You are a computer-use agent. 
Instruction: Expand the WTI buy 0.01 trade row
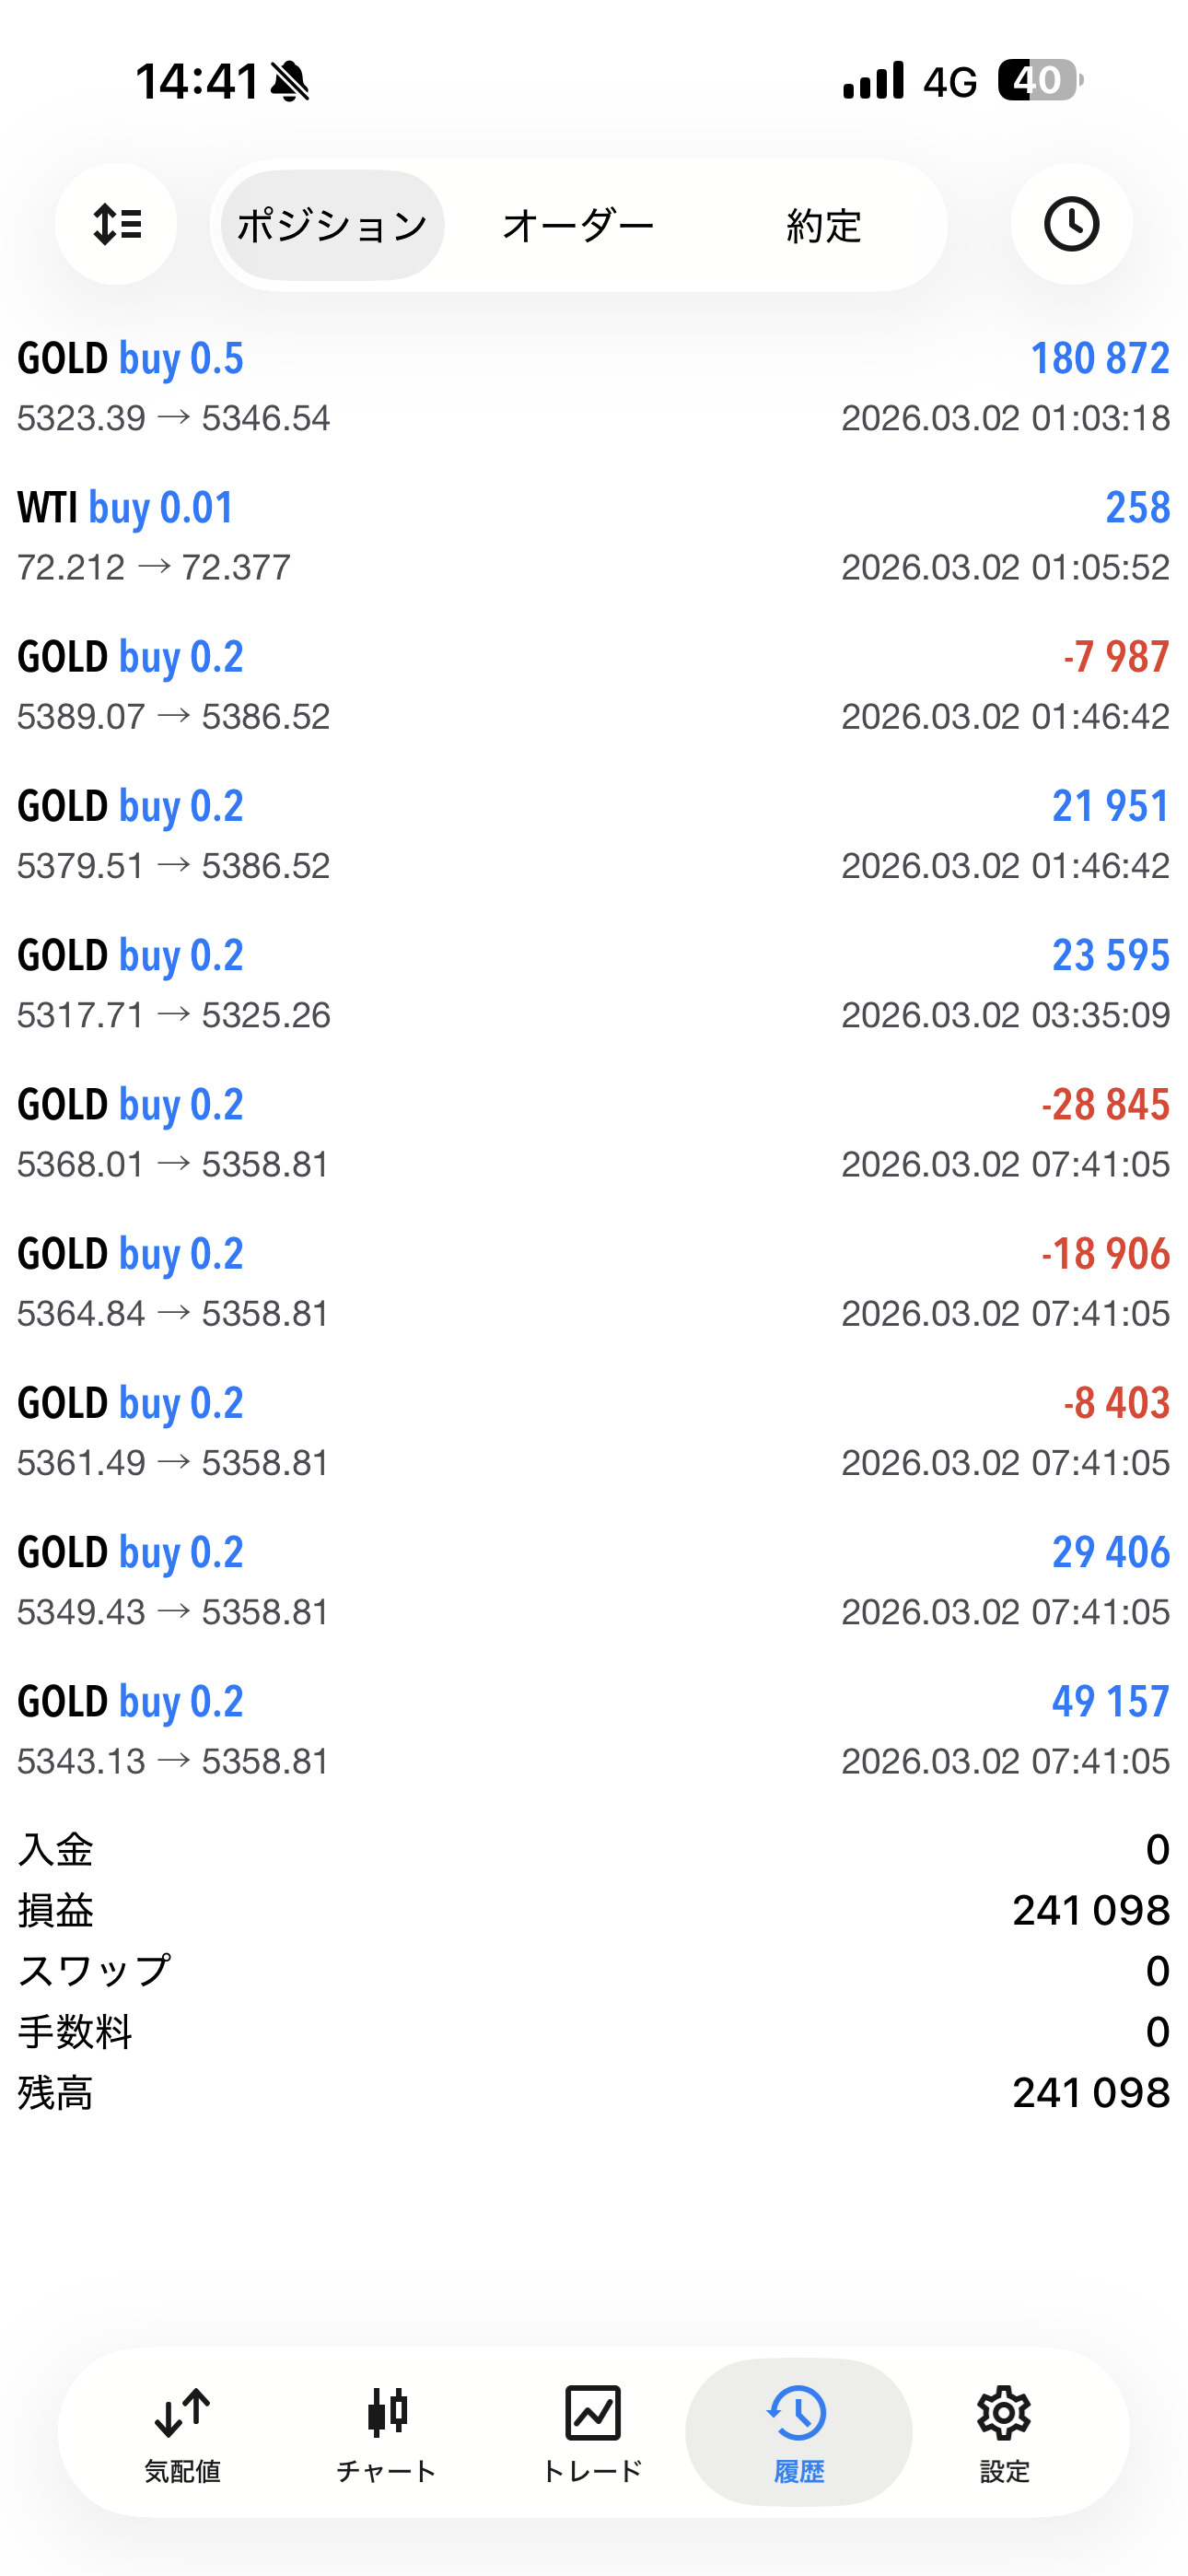point(594,536)
